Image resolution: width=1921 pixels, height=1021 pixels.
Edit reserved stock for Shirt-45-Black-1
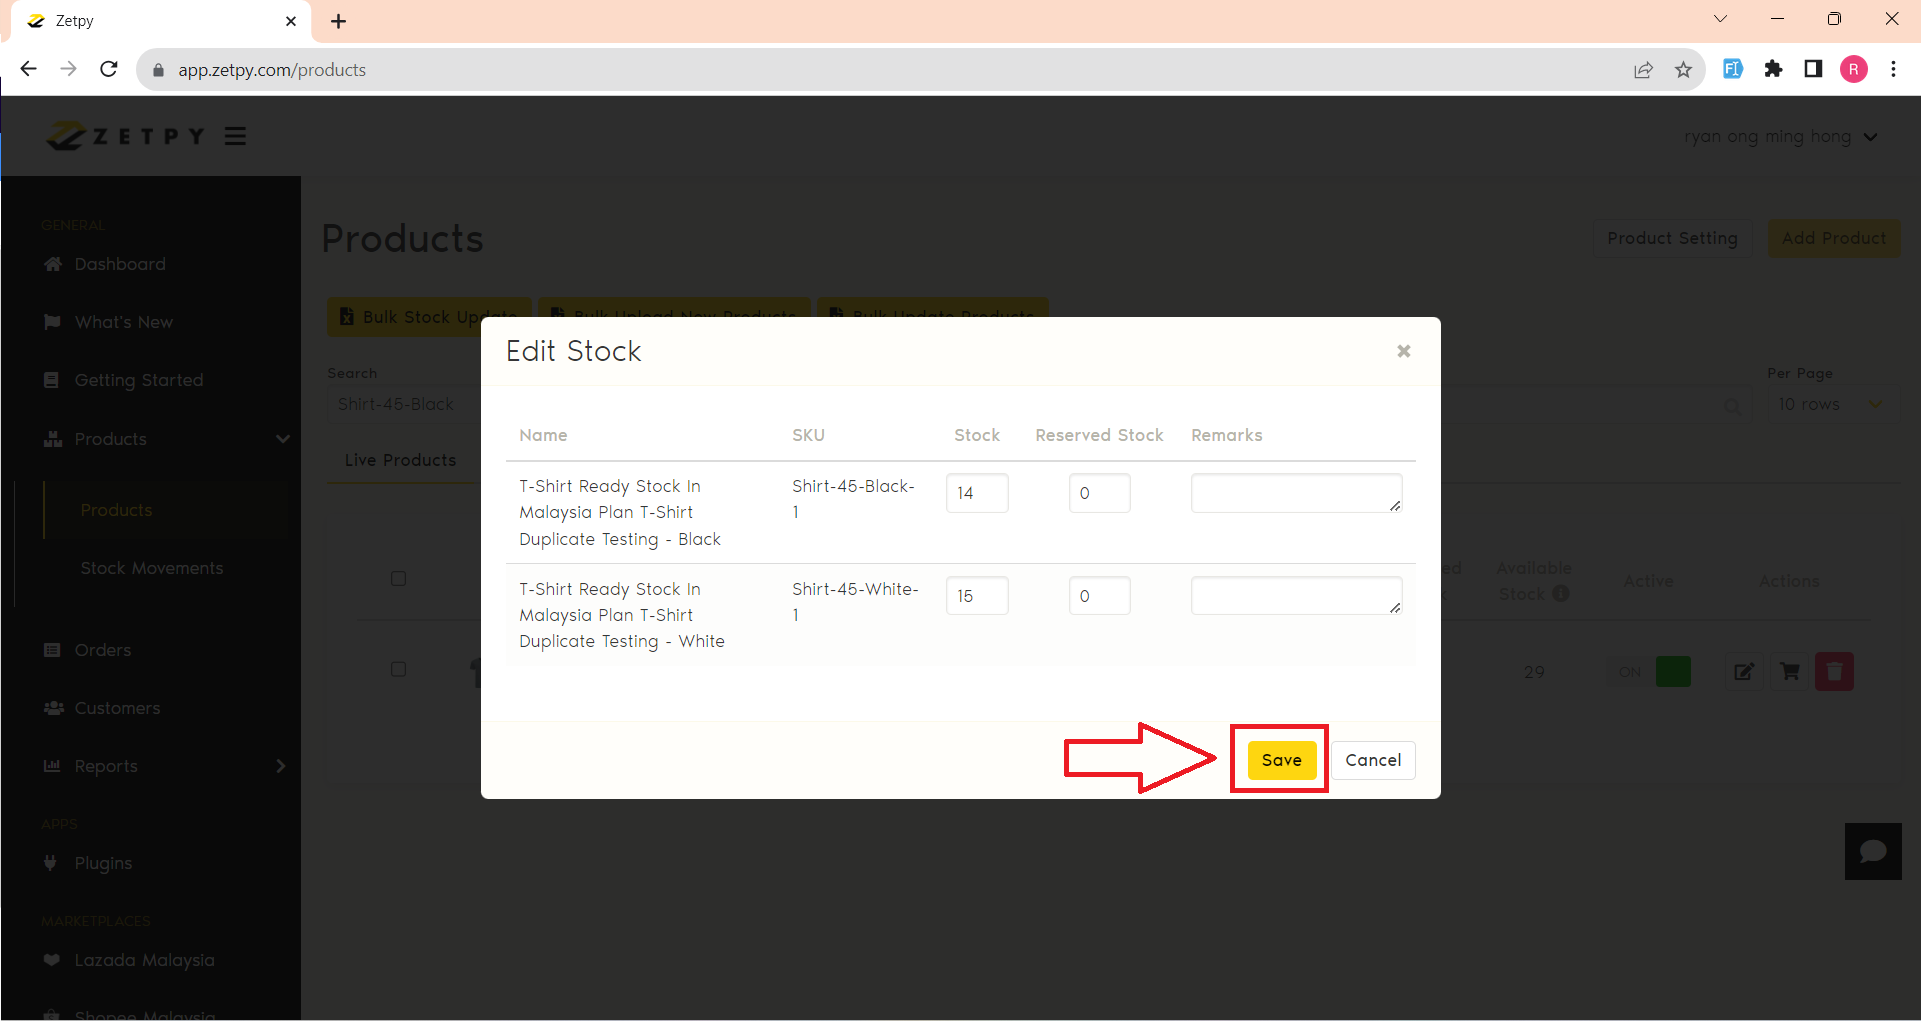point(1099,493)
